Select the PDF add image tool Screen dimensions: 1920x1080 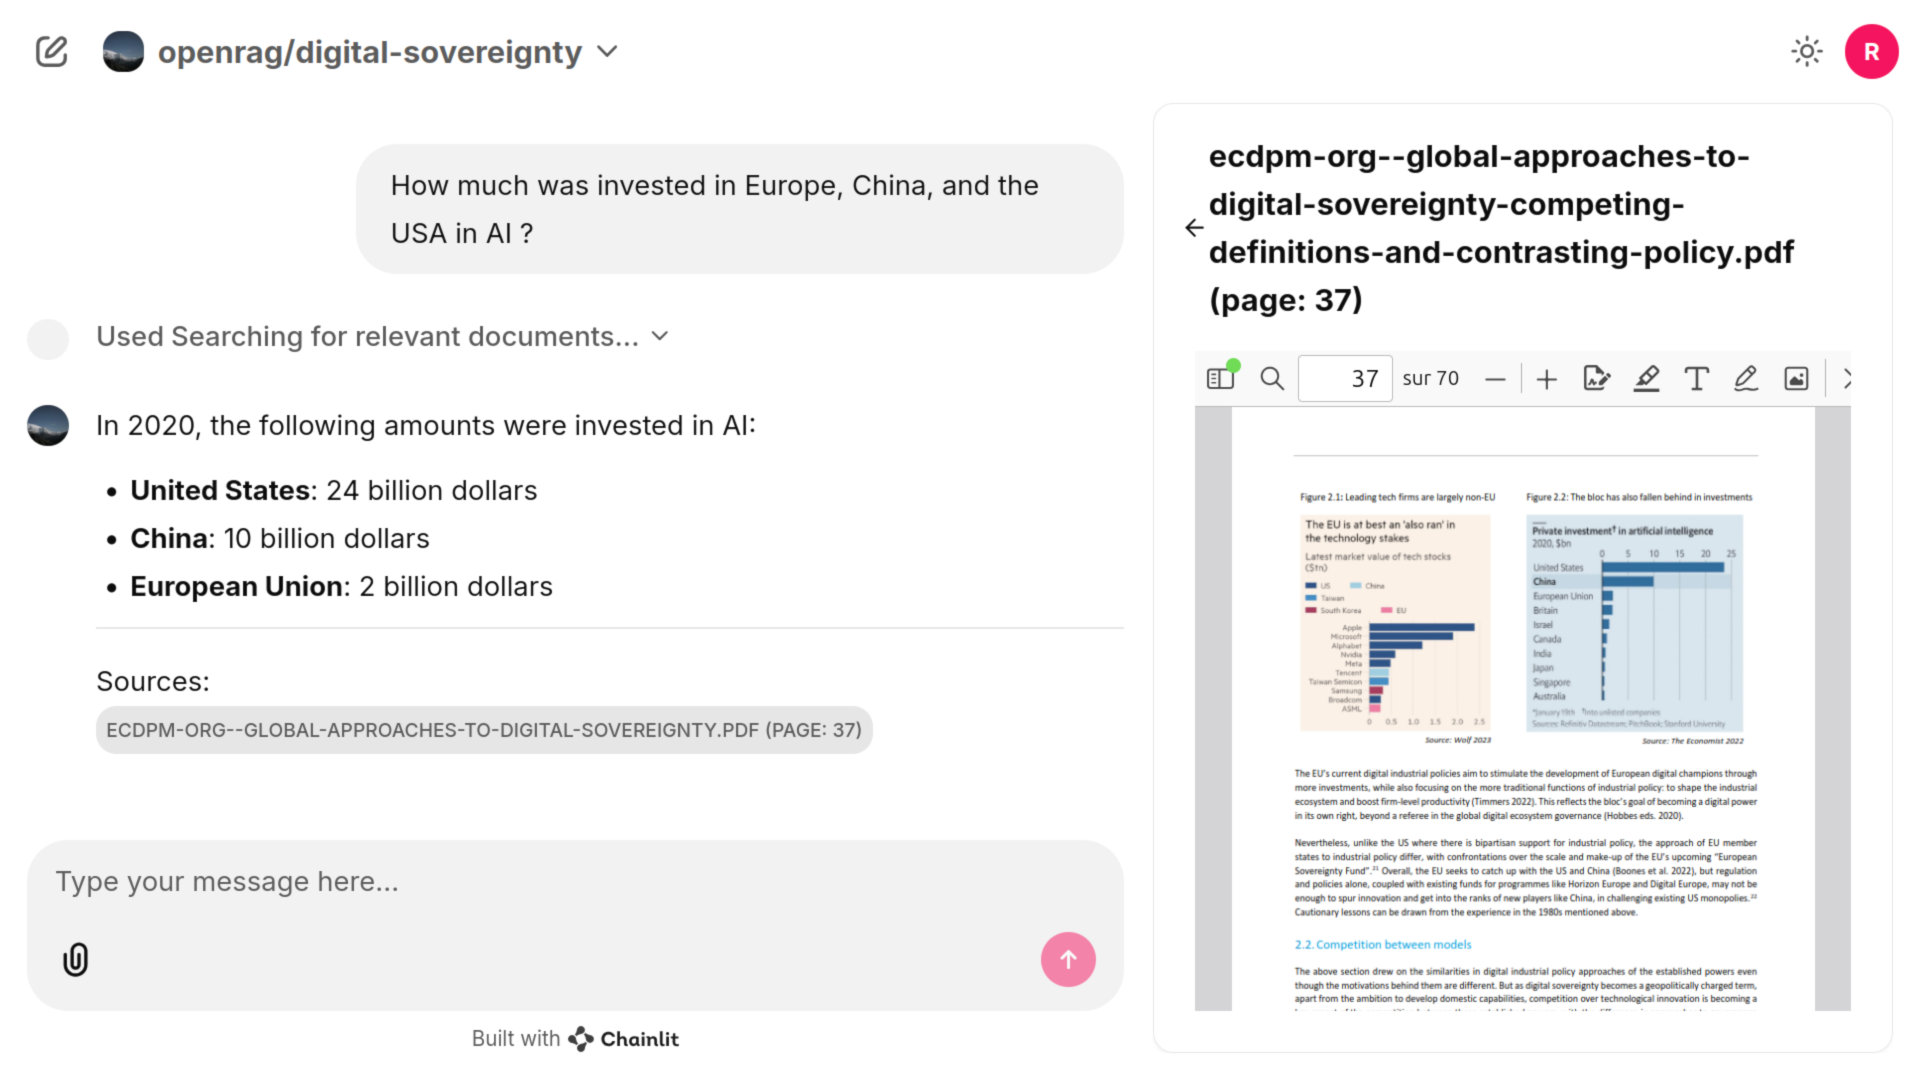[1796, 379]
